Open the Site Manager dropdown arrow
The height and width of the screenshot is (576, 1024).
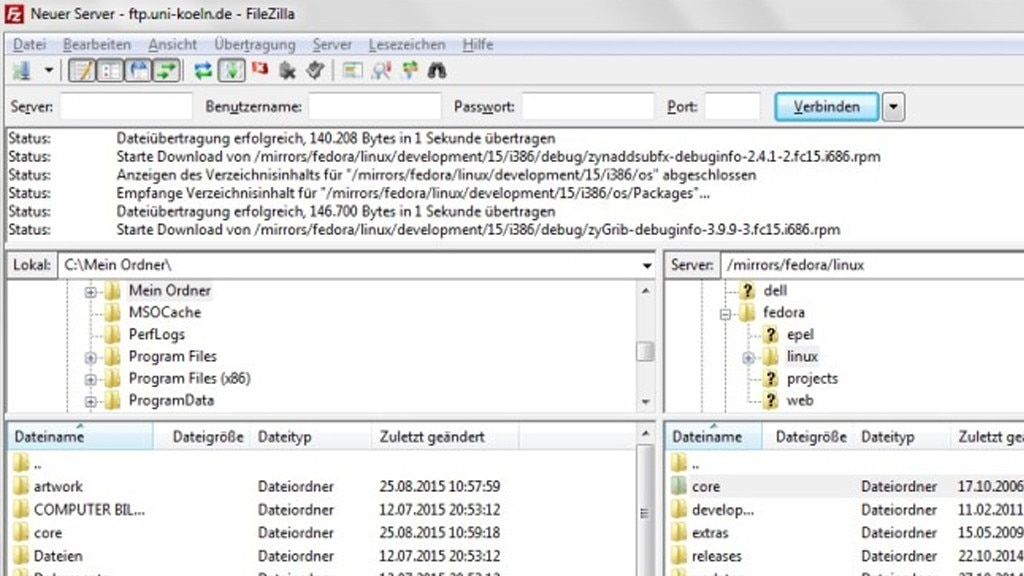[x=48, y=71]
